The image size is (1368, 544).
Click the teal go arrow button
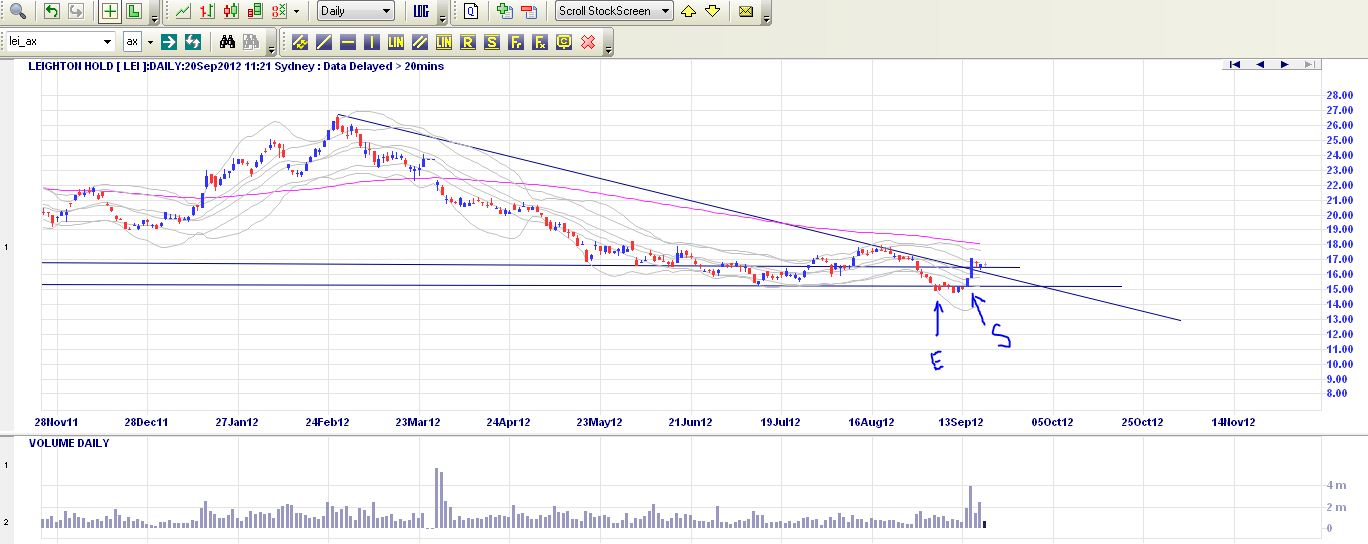169,41
